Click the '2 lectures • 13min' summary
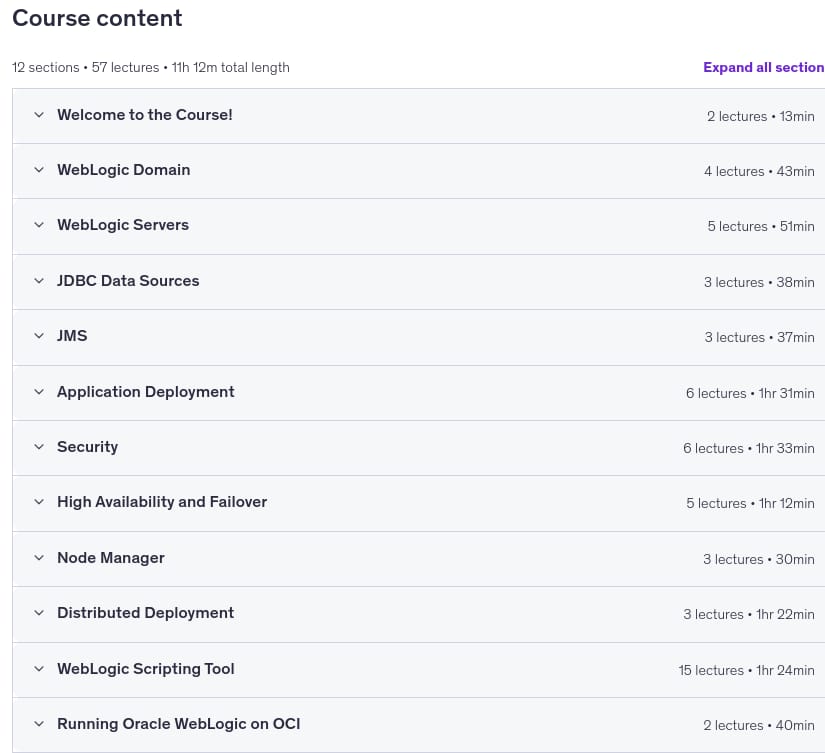The height and width of the screenshot is (753, 825). [760, 116]
